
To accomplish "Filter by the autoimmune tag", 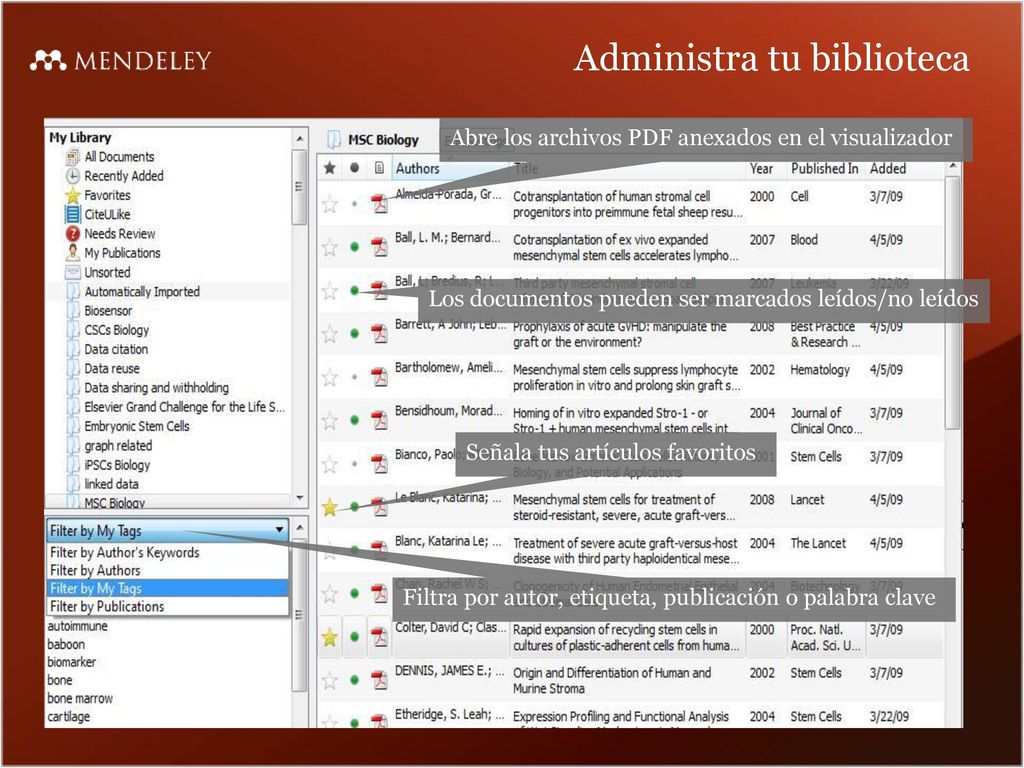I will coord(77,626).
